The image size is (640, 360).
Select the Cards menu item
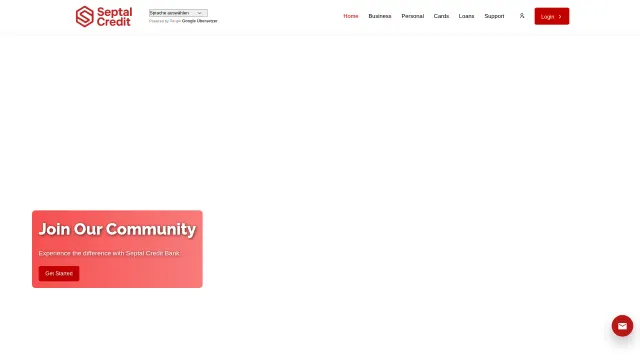[x=441, y=16]
